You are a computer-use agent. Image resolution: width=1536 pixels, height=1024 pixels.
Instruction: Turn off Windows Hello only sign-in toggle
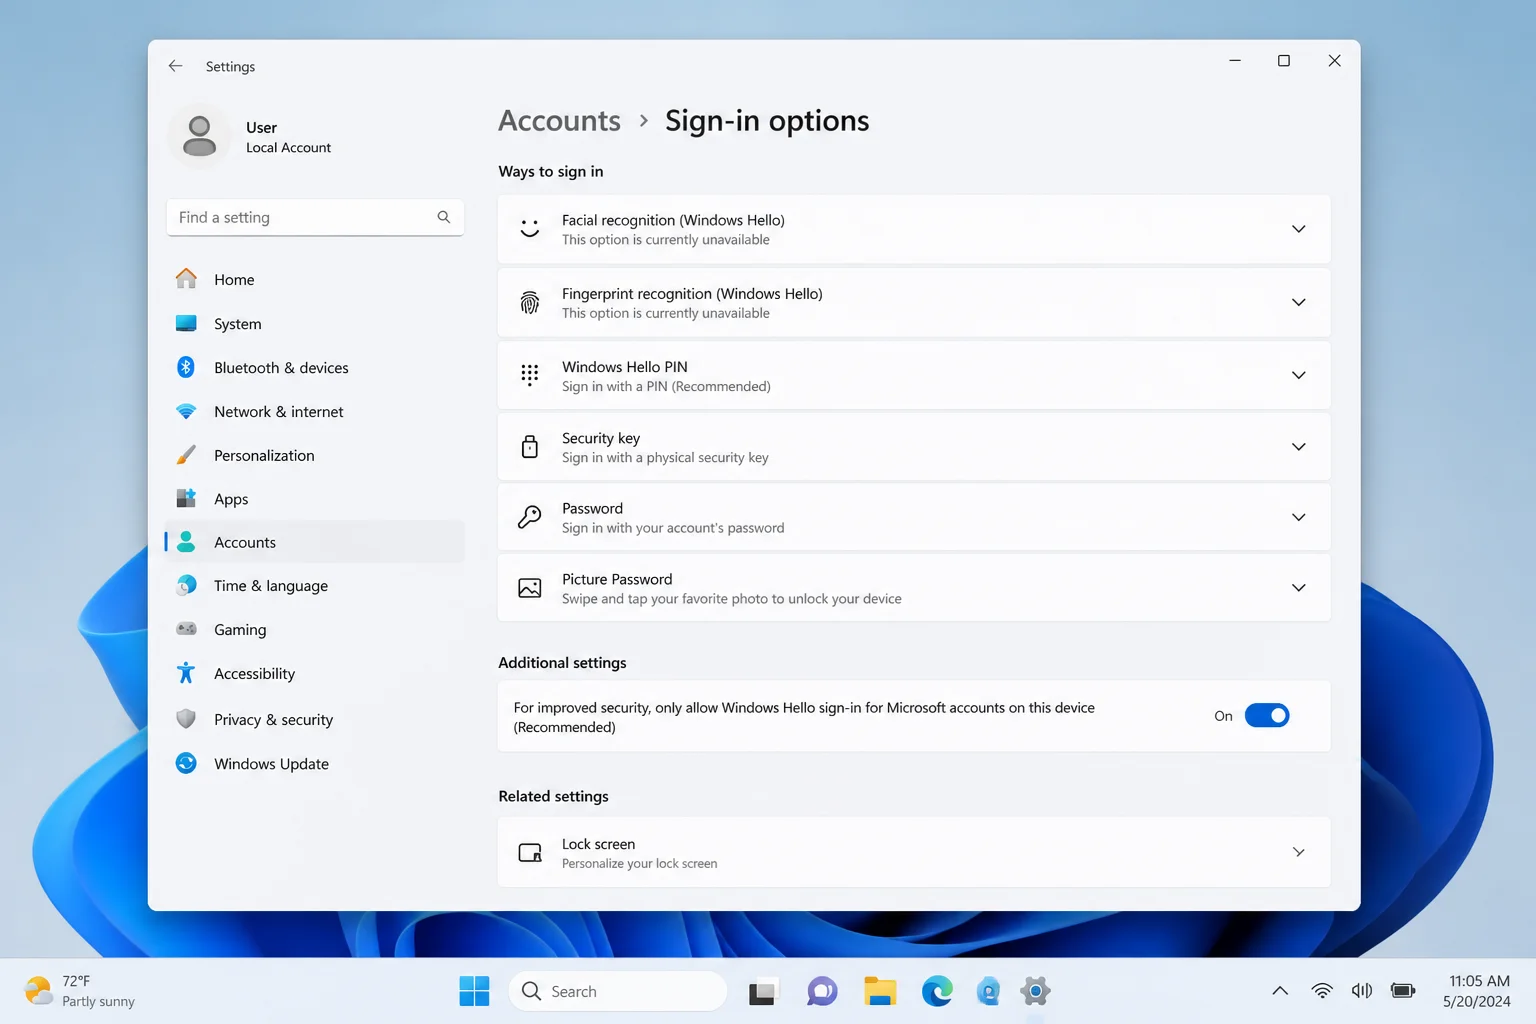1267,716
